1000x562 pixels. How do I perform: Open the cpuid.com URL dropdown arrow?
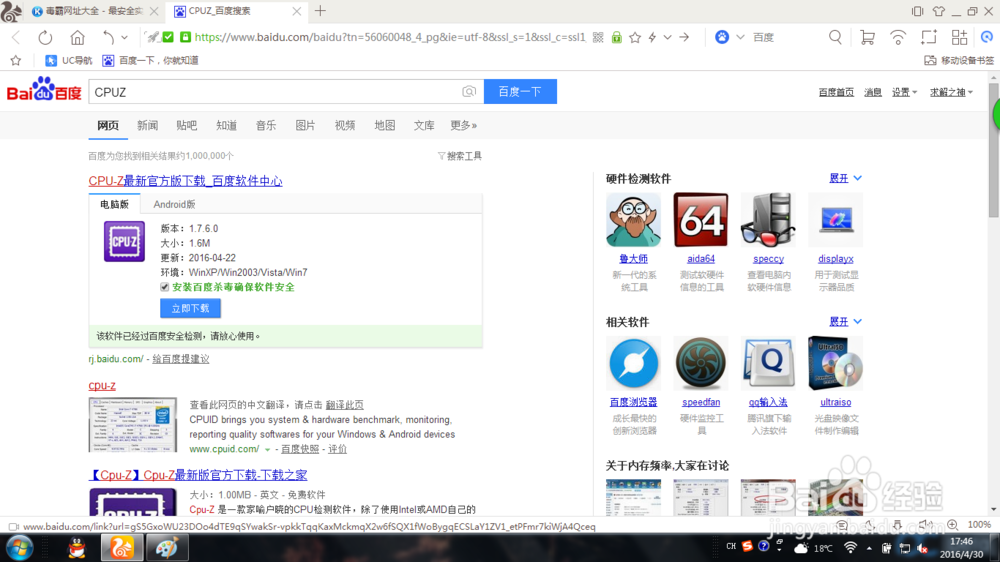(268, 450)
